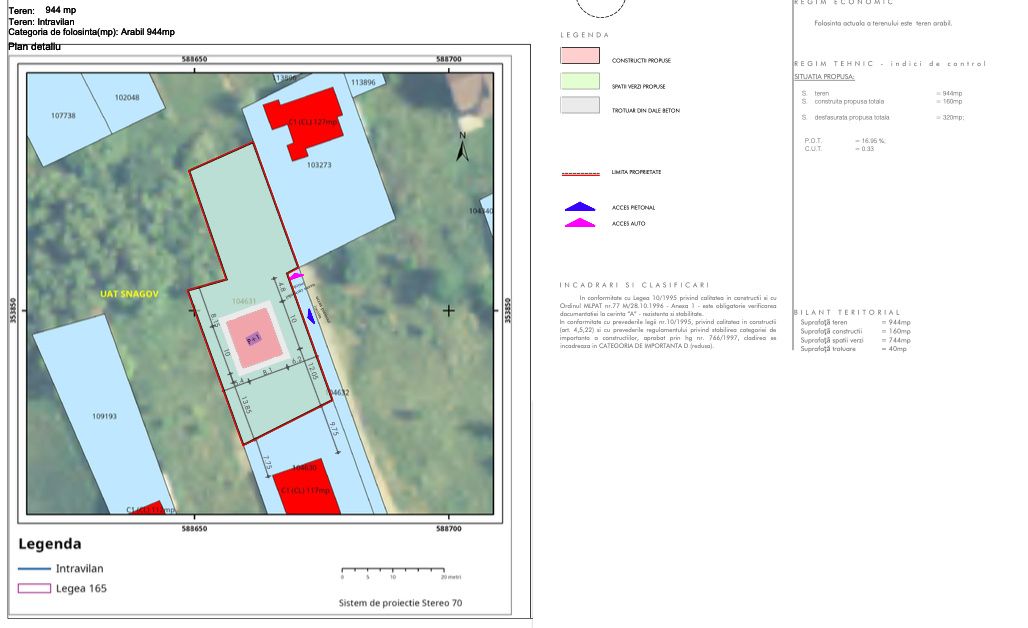Pick the grey Trotuar Din Dale Beton swatch

click(x=579, y=105)
